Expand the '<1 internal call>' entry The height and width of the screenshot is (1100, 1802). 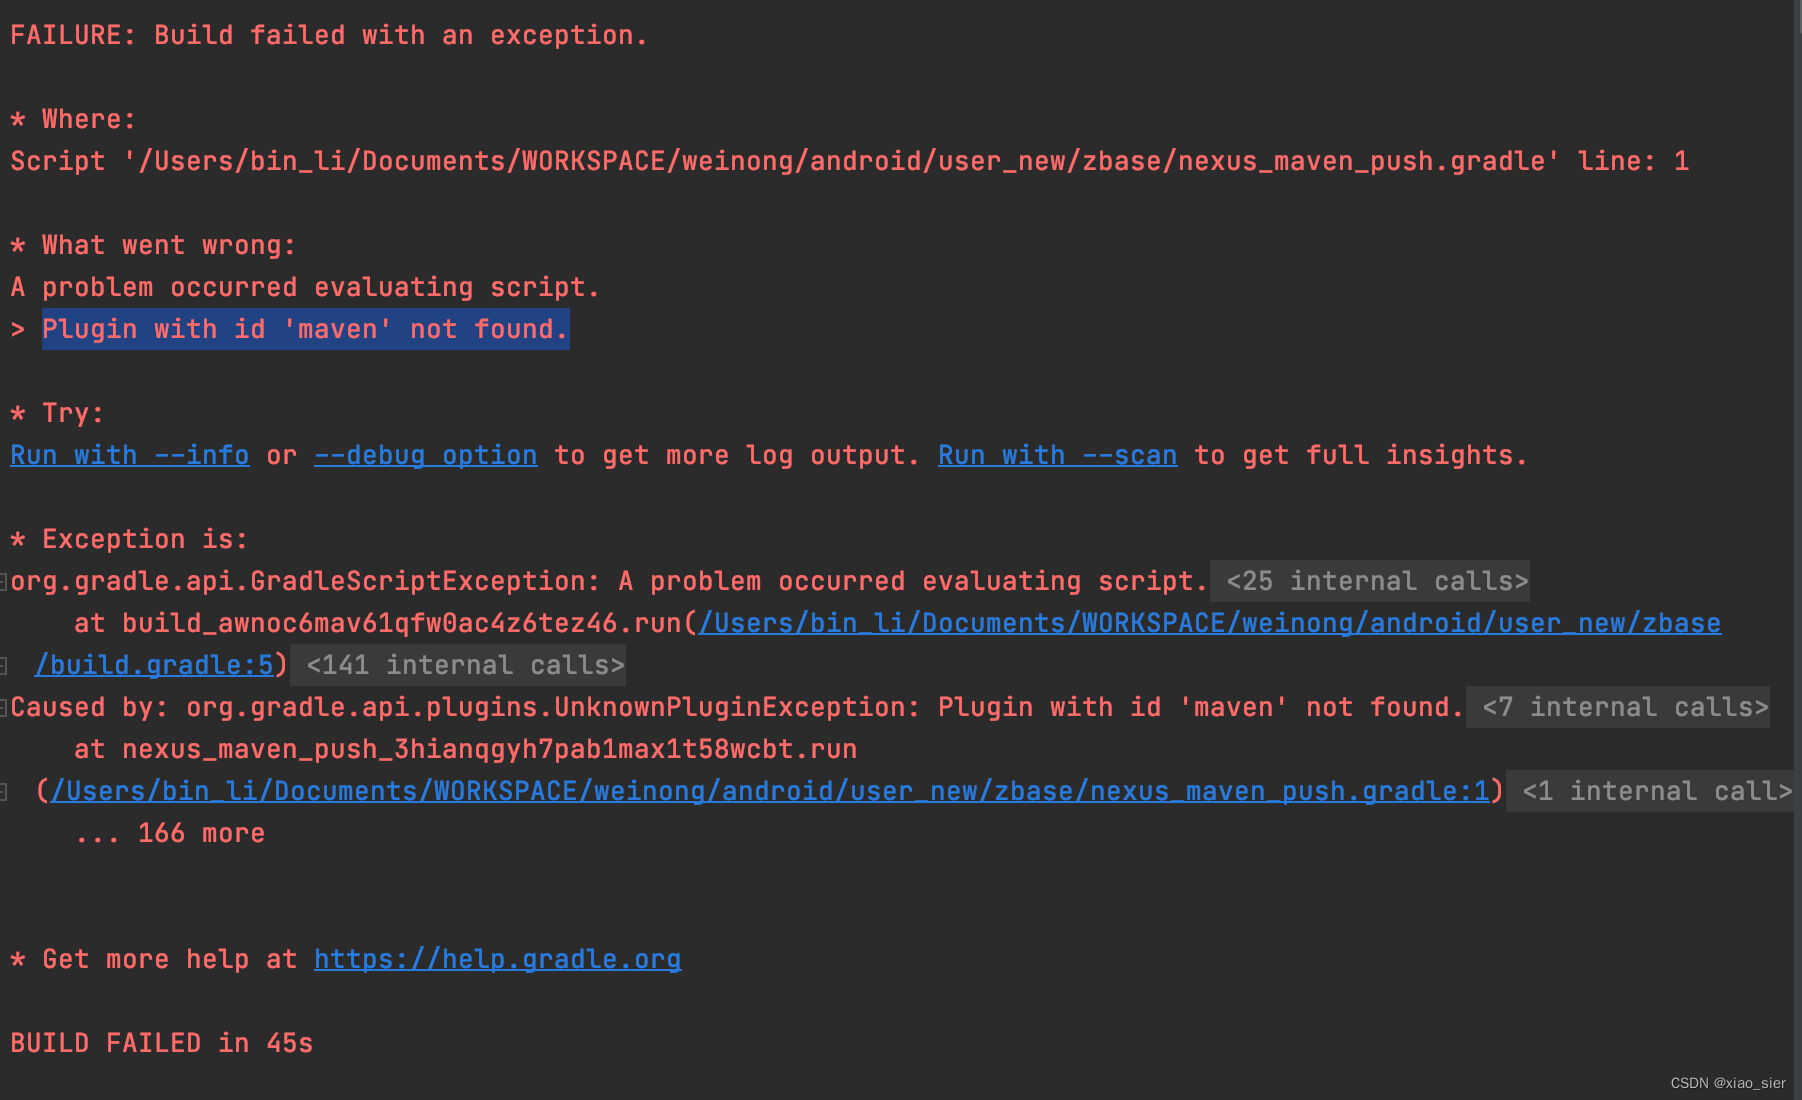point(1650,791)
